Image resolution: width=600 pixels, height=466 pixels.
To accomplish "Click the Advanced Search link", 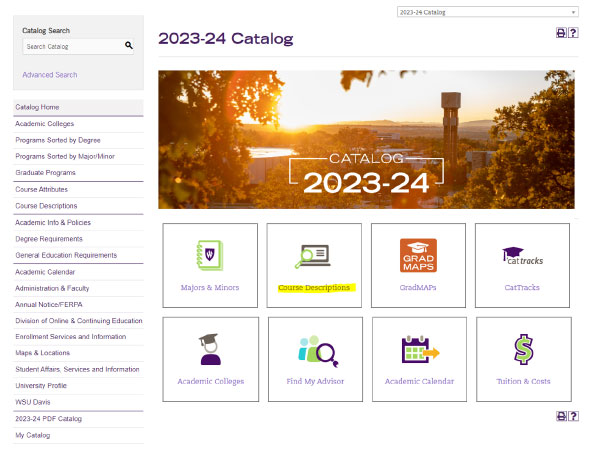I will pyautogui.click(x=49, y=75).
